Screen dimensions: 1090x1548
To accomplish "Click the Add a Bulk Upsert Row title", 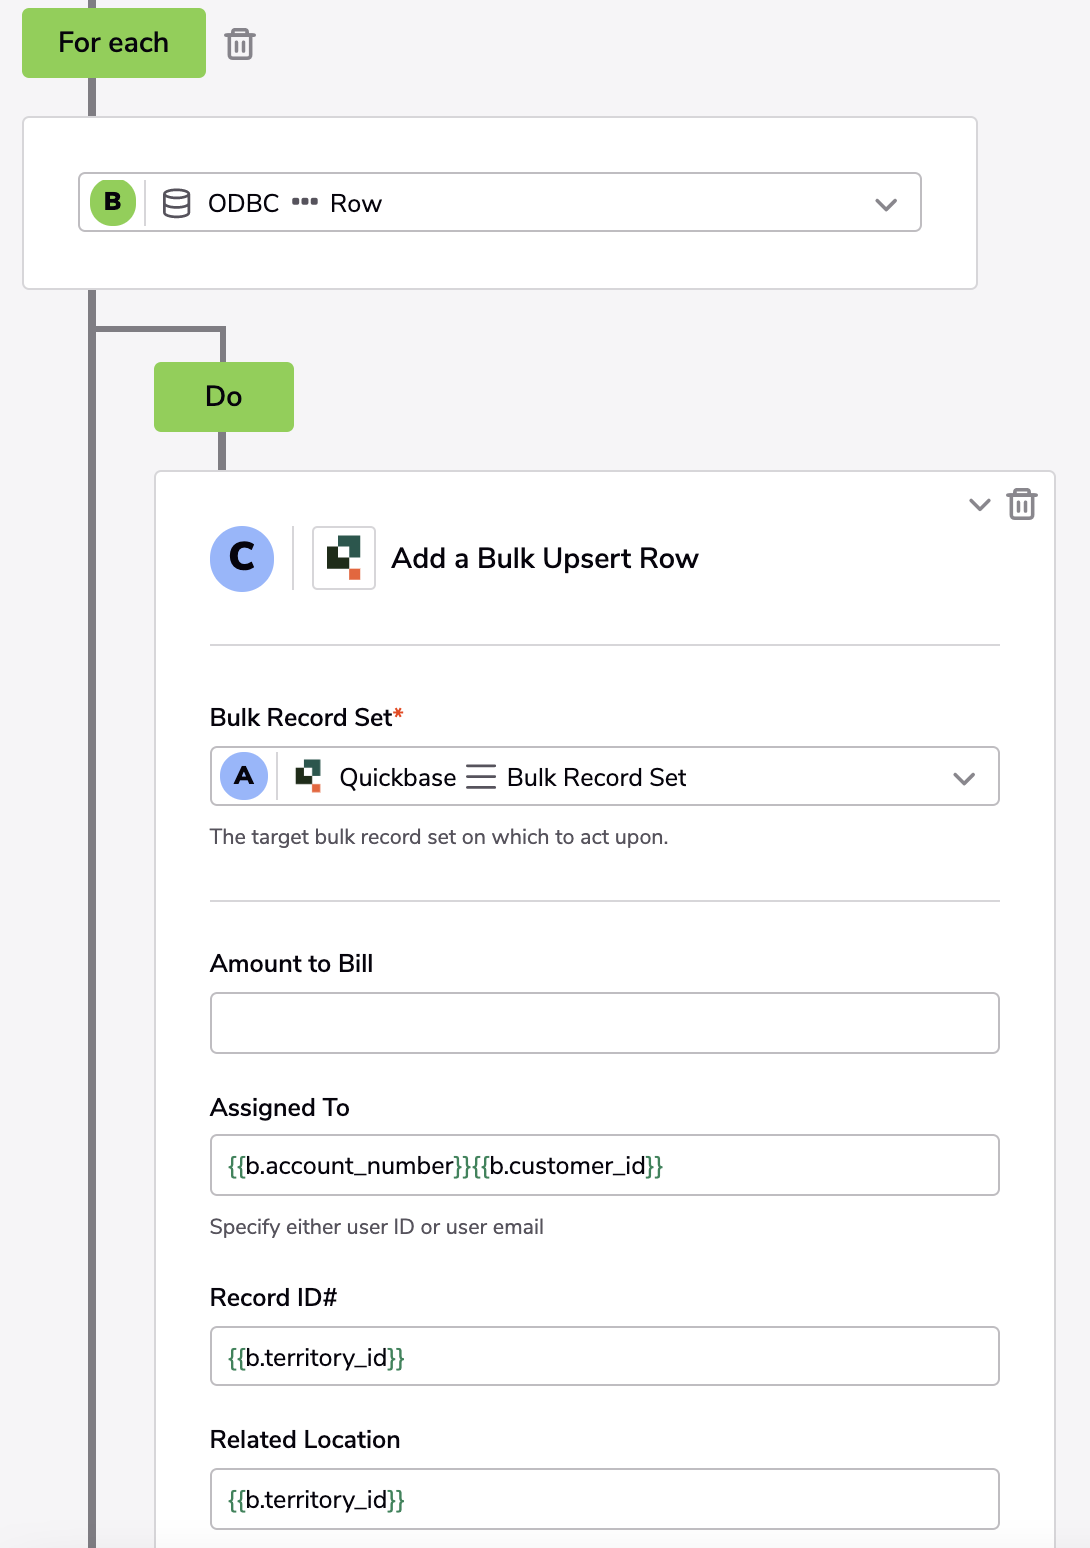I will pyautogui.click(x=545, y=558).
